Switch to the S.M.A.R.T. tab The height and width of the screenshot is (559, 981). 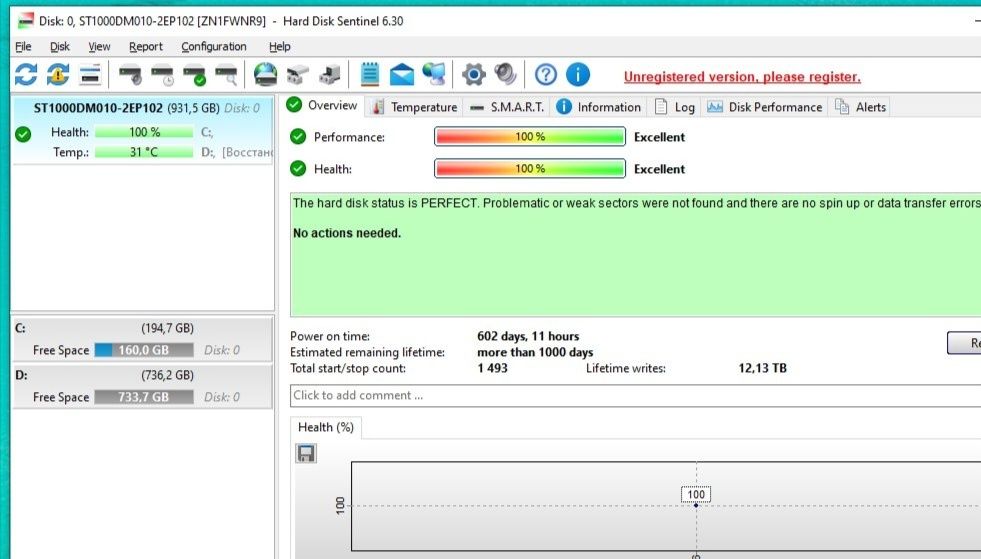(x=506, y=107)
